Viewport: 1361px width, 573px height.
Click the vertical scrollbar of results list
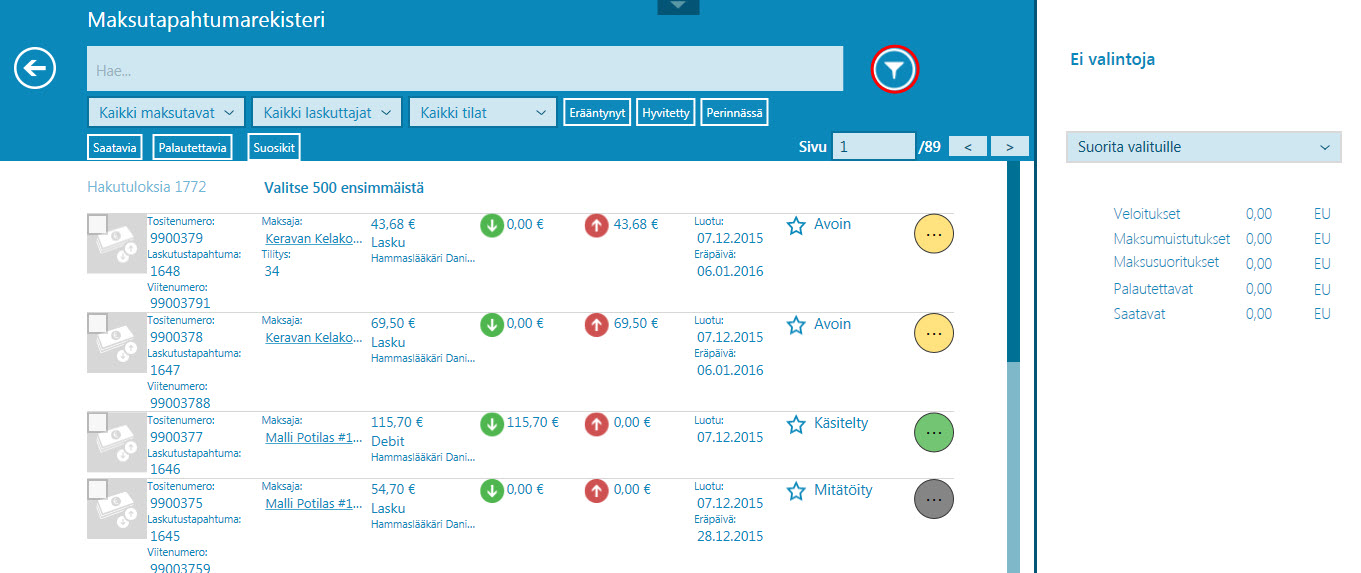click(x=1013, y=367)
